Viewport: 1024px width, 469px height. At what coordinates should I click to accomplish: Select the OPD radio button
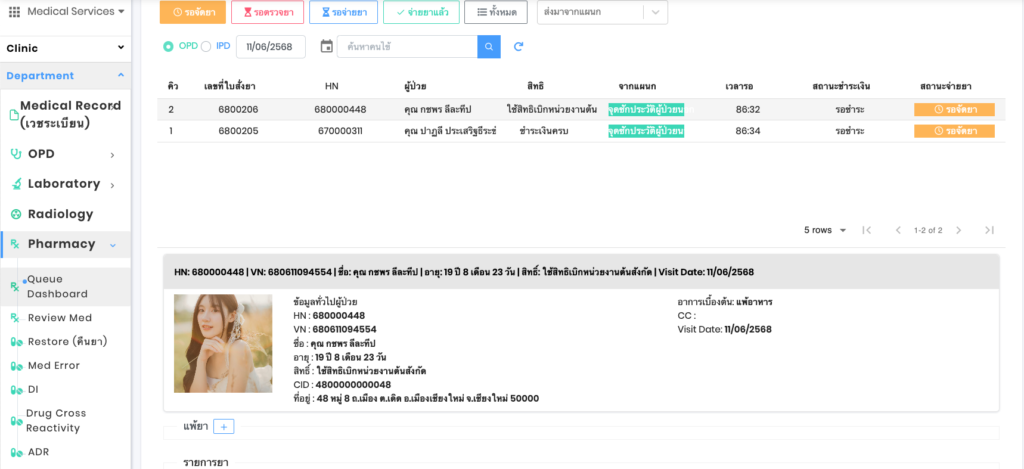coord(168,46)
